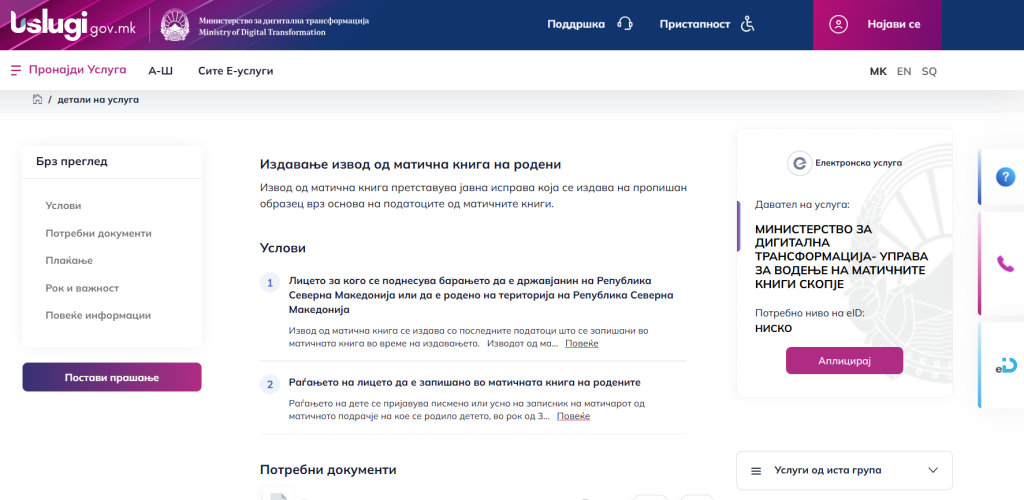Viewport: 1024px width, 500px height.
Task: Open the eID side tab
Action: (x=1006, y=366)
